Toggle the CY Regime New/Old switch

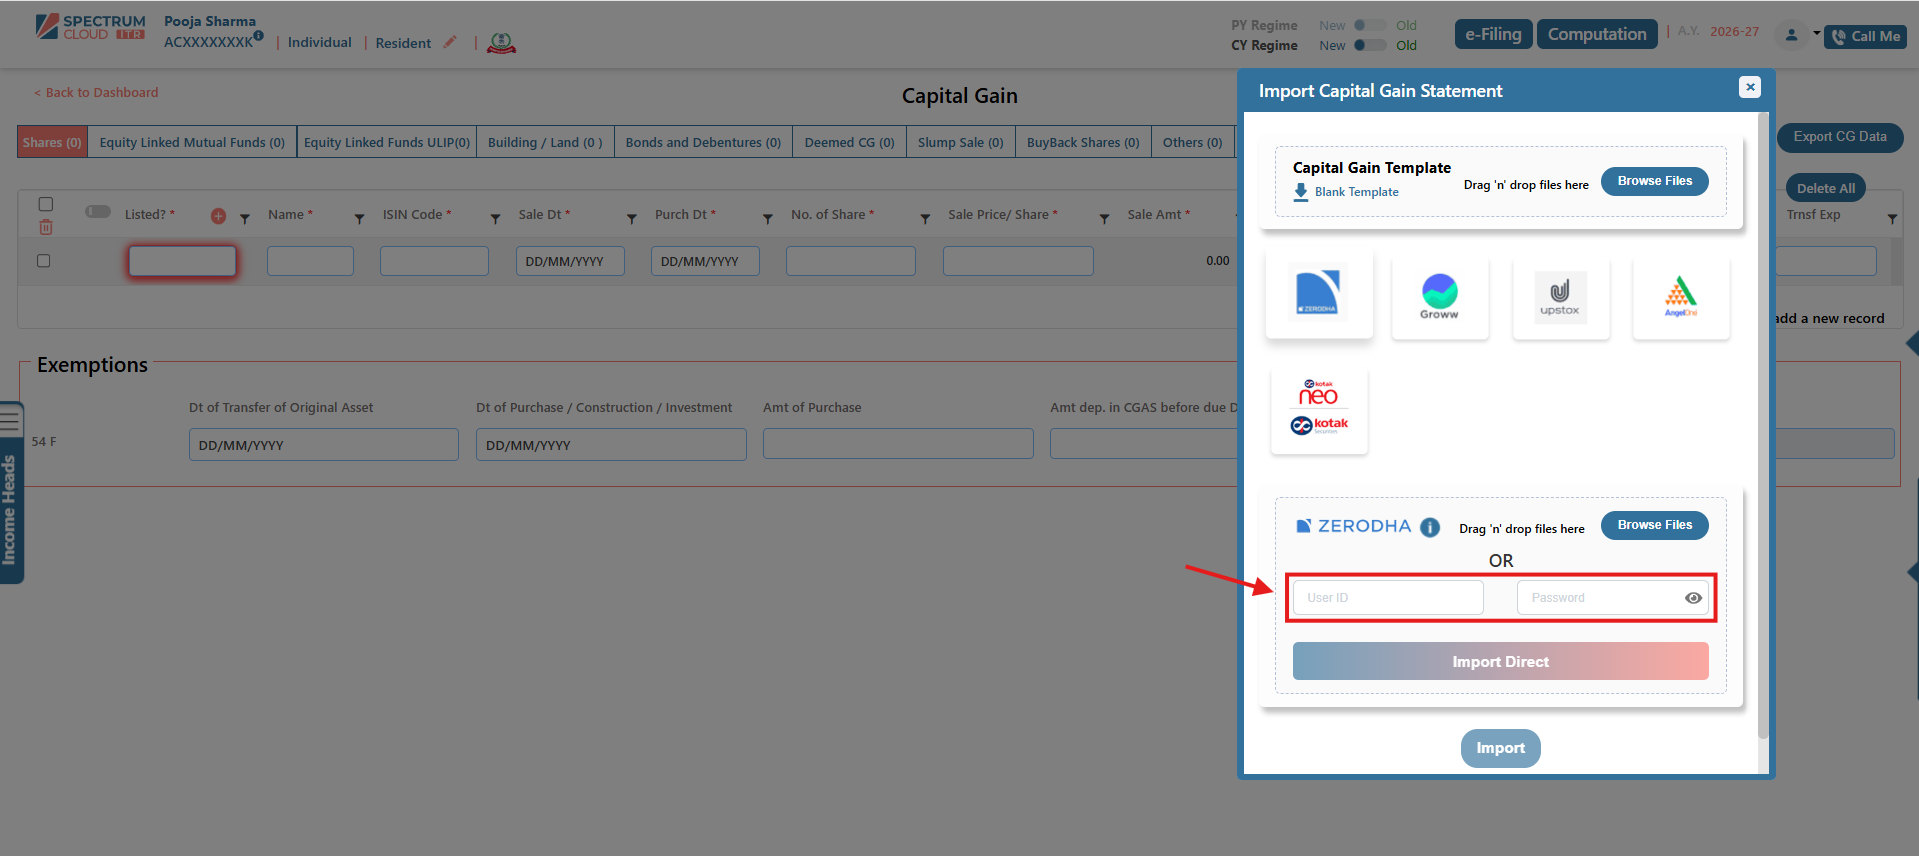point(1369,45)
